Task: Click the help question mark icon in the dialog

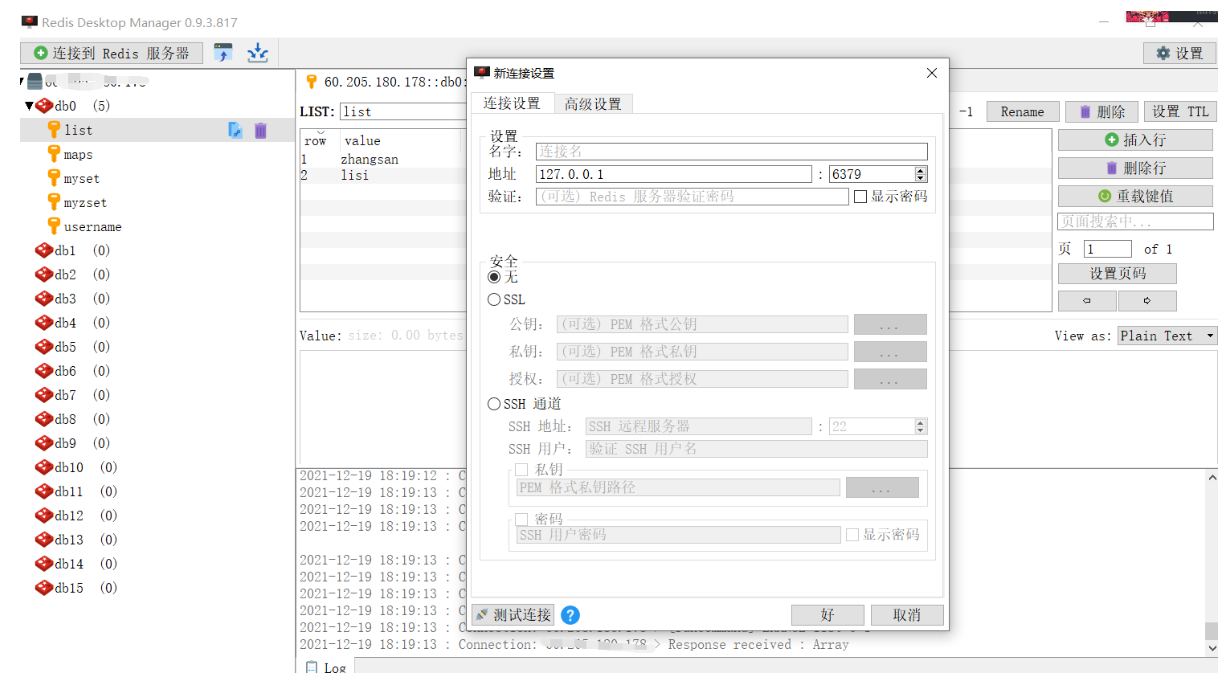Action: coord(570,616)
